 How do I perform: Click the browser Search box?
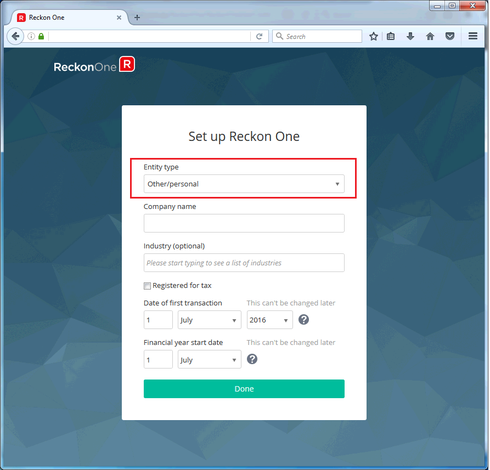(x=317, y=36)
